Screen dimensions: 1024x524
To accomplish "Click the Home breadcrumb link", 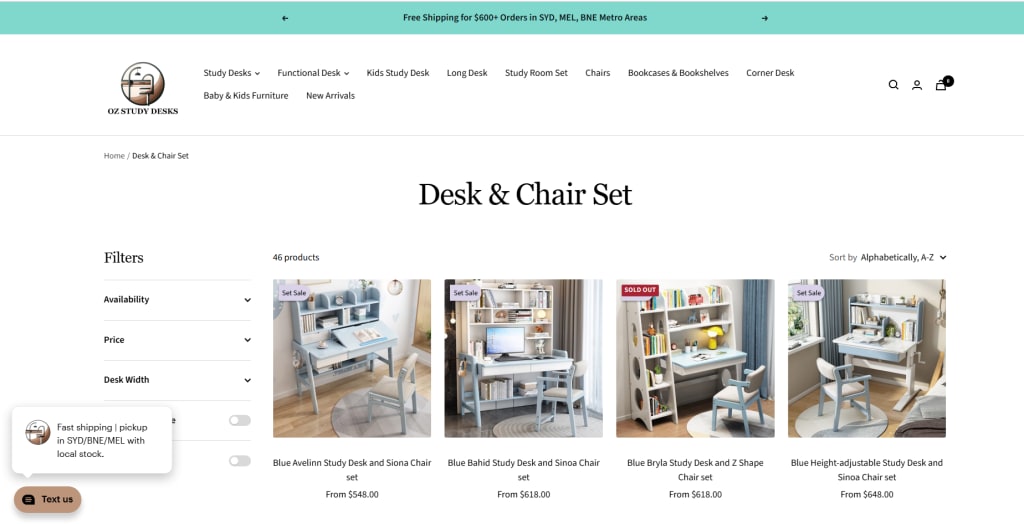I will tap(114, 156).
